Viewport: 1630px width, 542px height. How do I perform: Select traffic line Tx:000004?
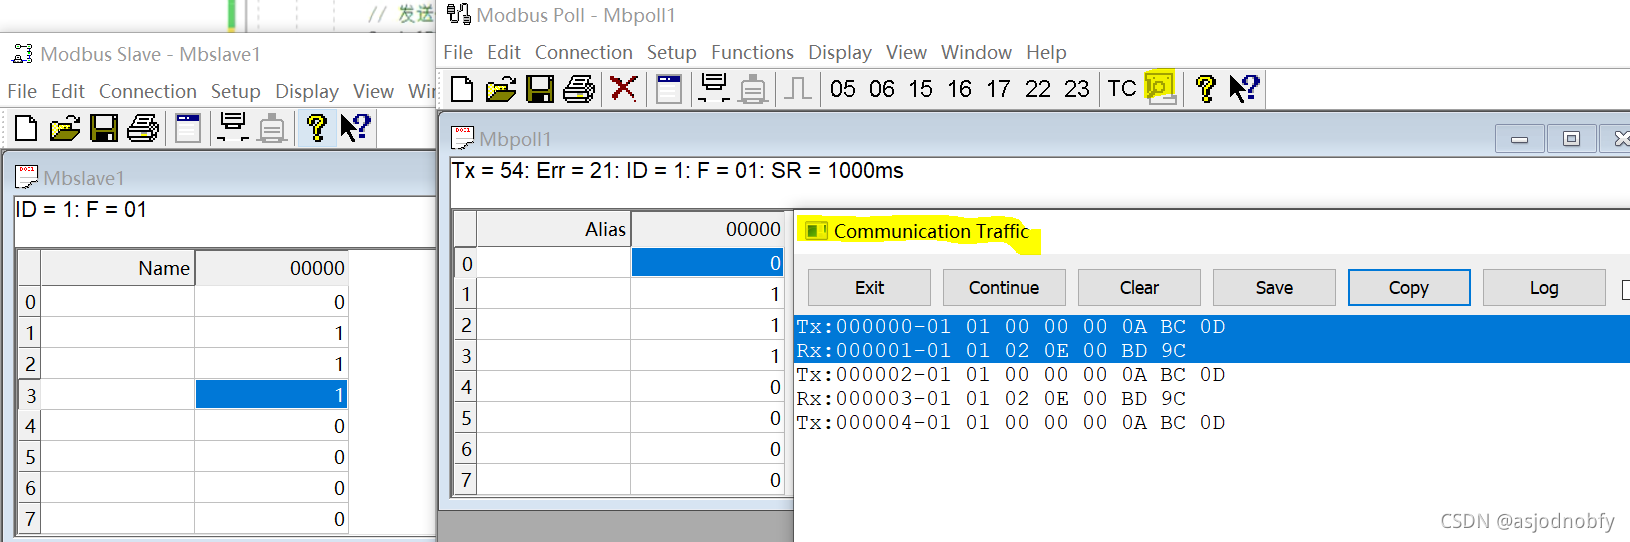tap(1011, 423)
